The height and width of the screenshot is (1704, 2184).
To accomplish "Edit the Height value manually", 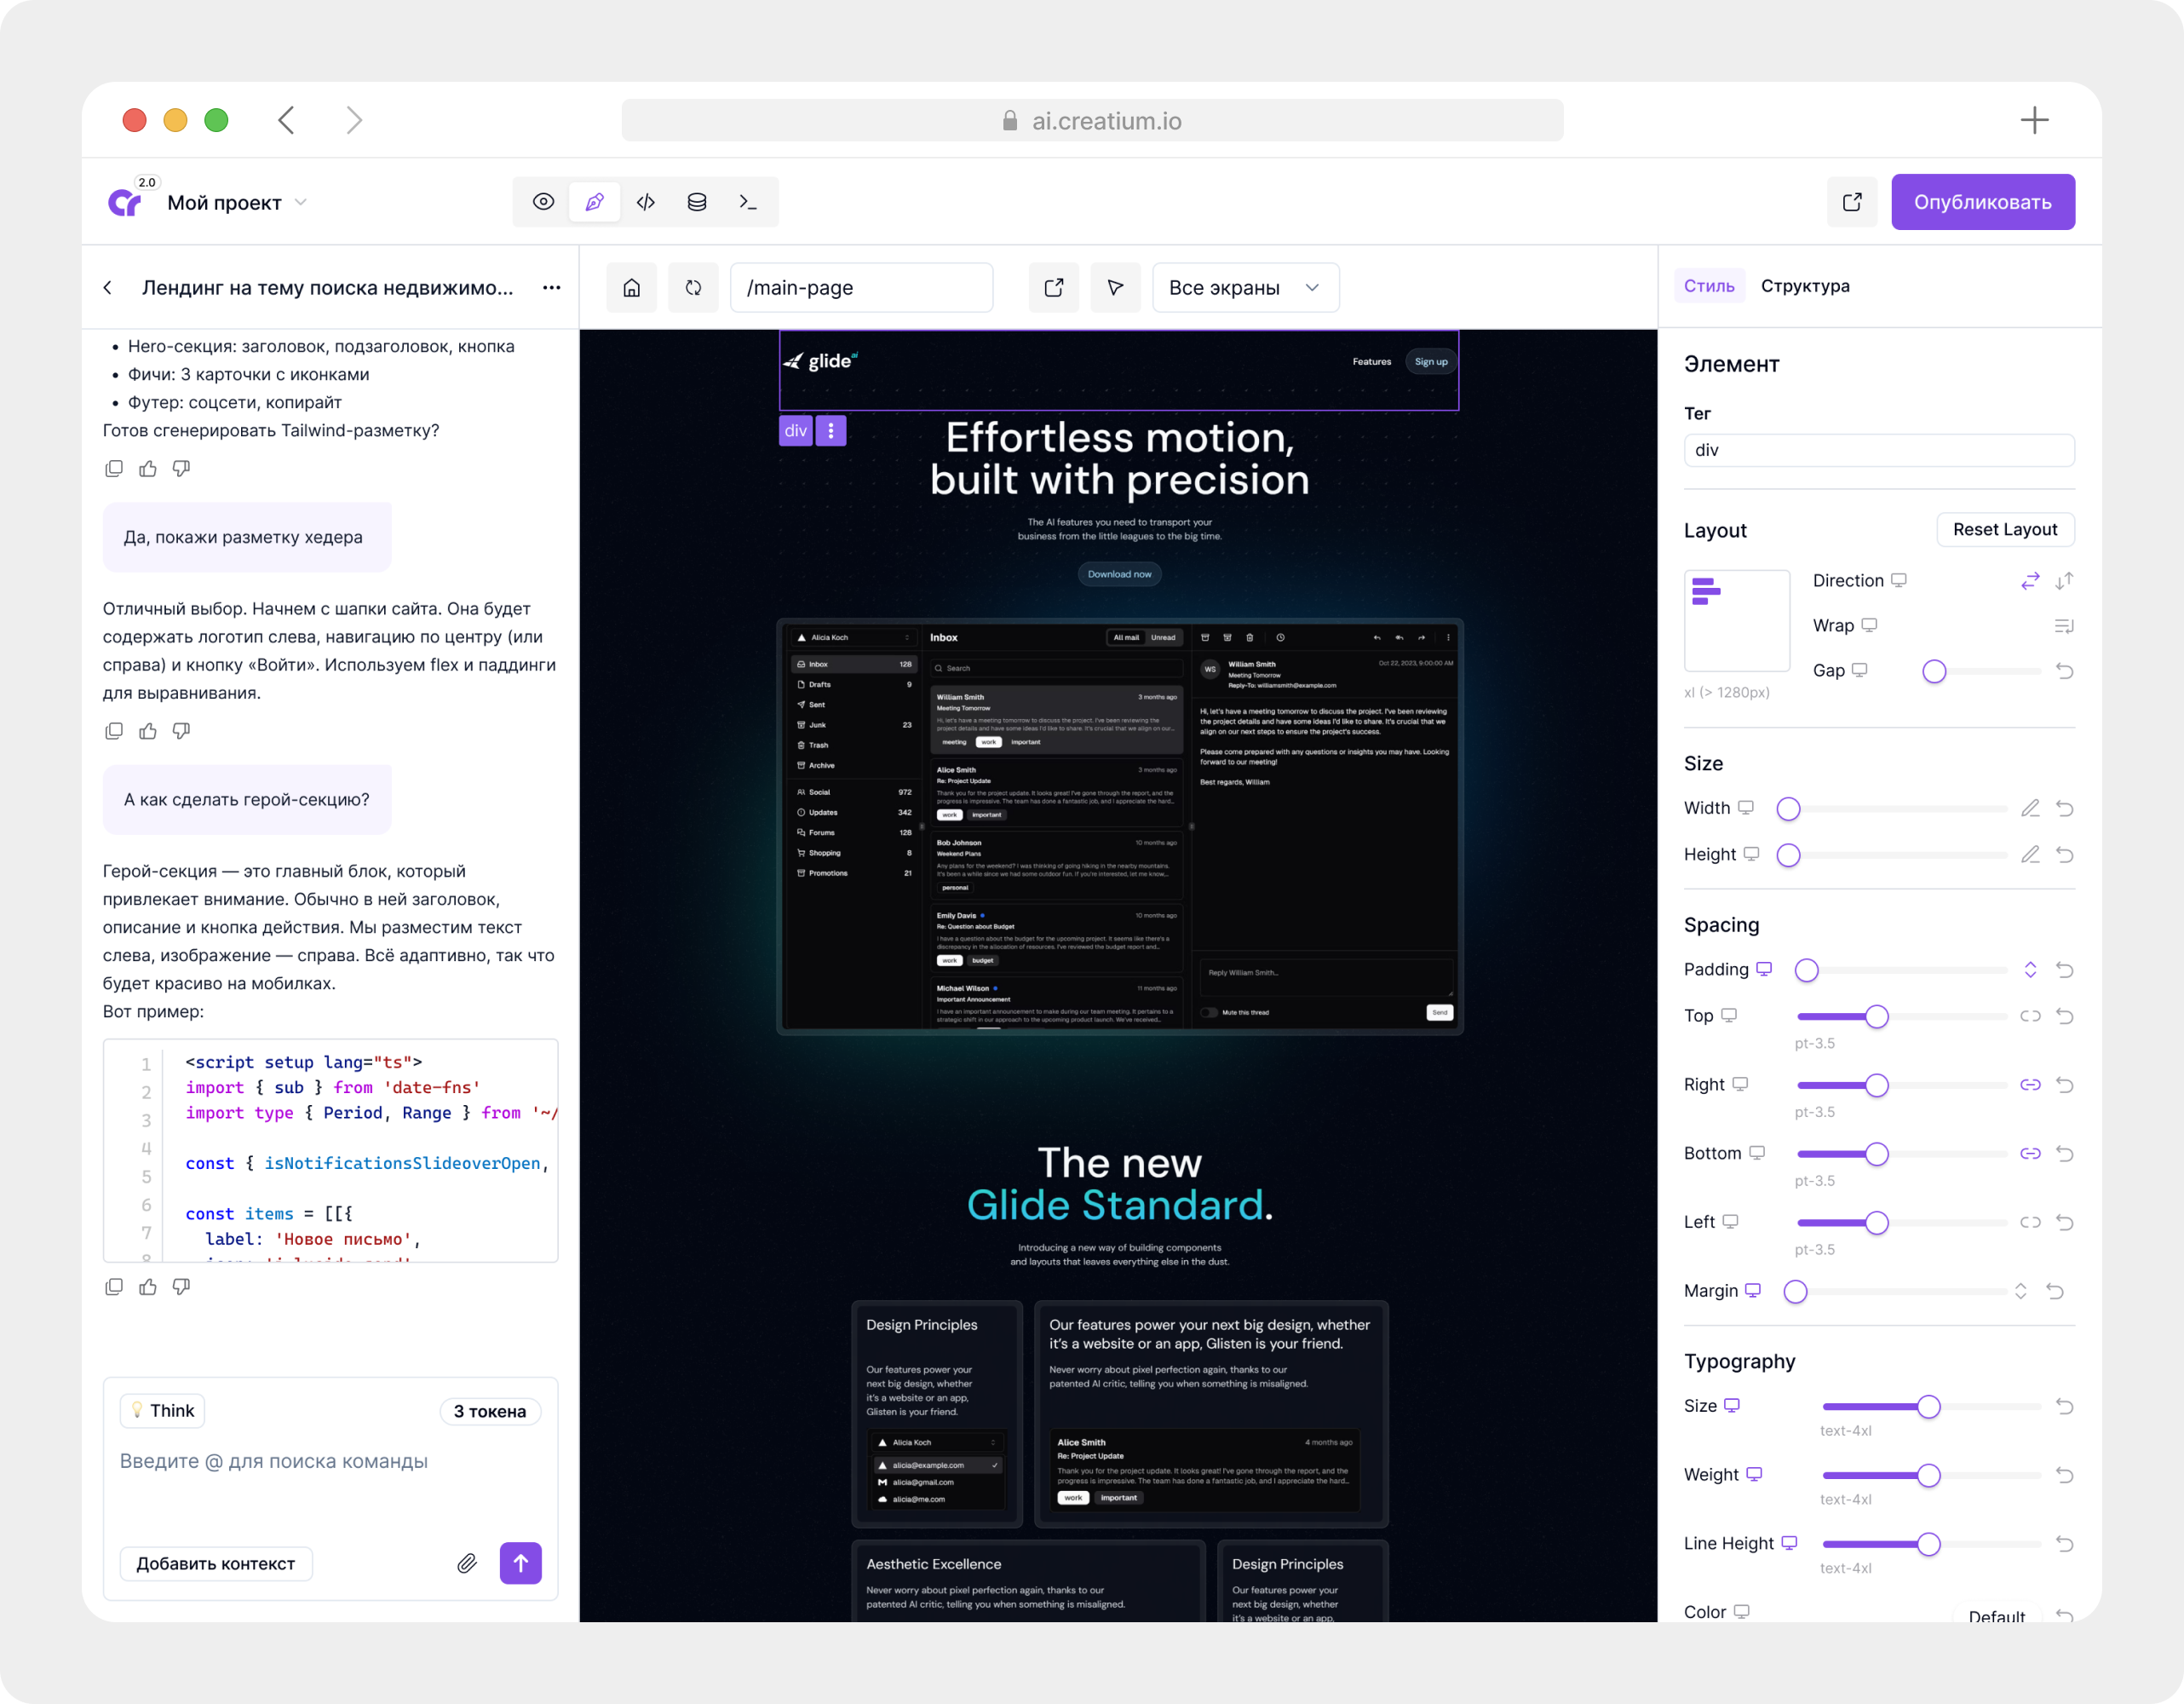I will pyautogui.click(x=2030, y=855).
